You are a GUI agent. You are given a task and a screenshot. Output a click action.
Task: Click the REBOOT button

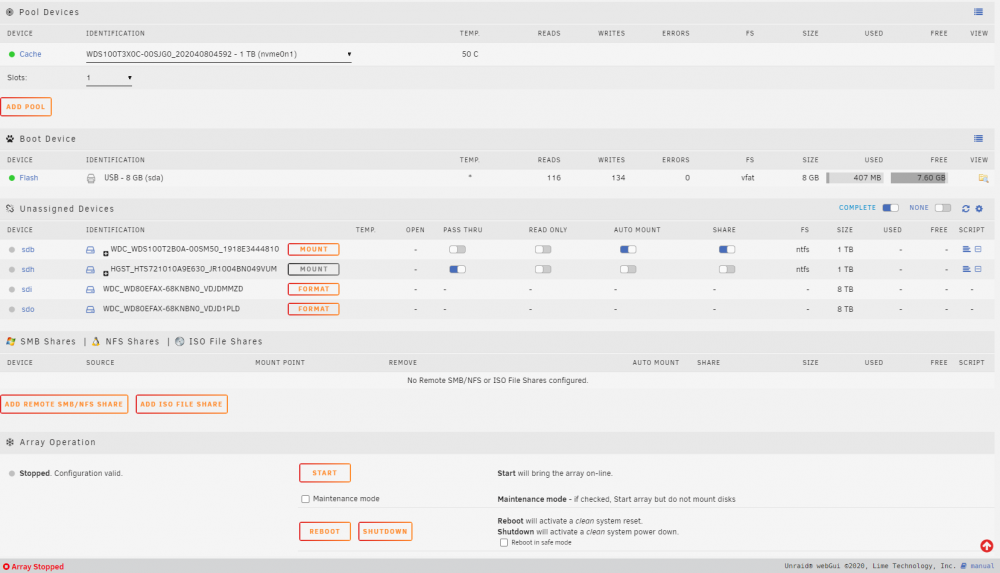325,531
